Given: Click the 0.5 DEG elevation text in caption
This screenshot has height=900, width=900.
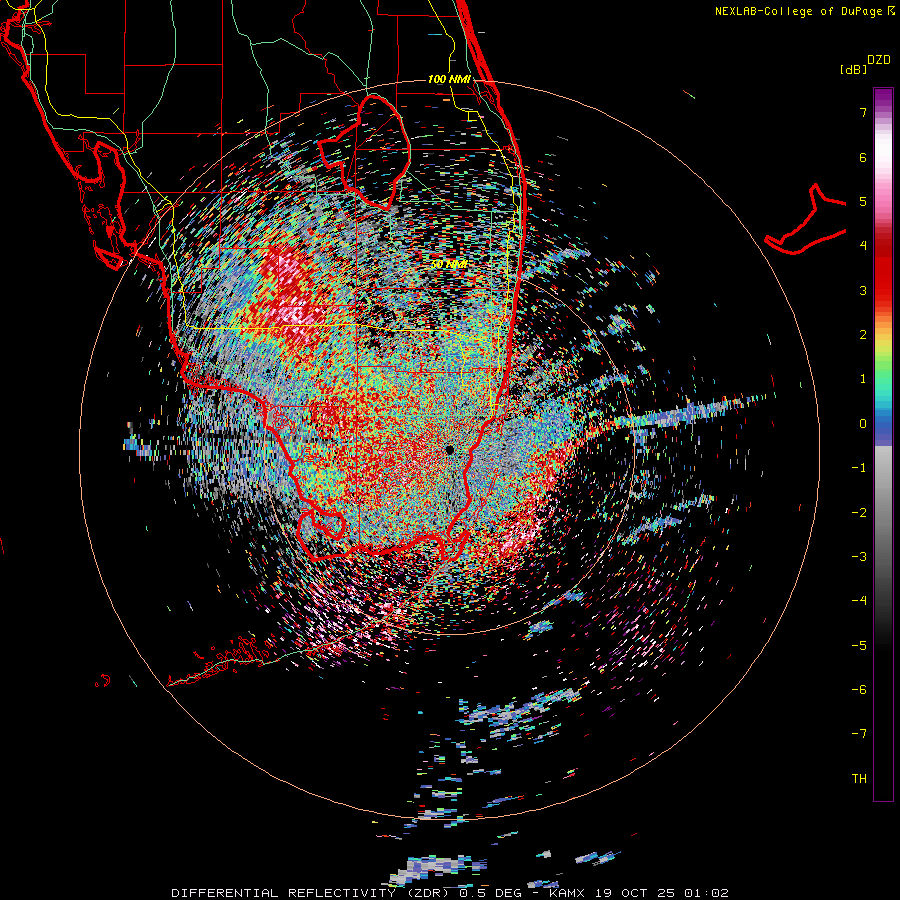Looking at the screenshot, I should pyautogui.click(x=493, y=893).
